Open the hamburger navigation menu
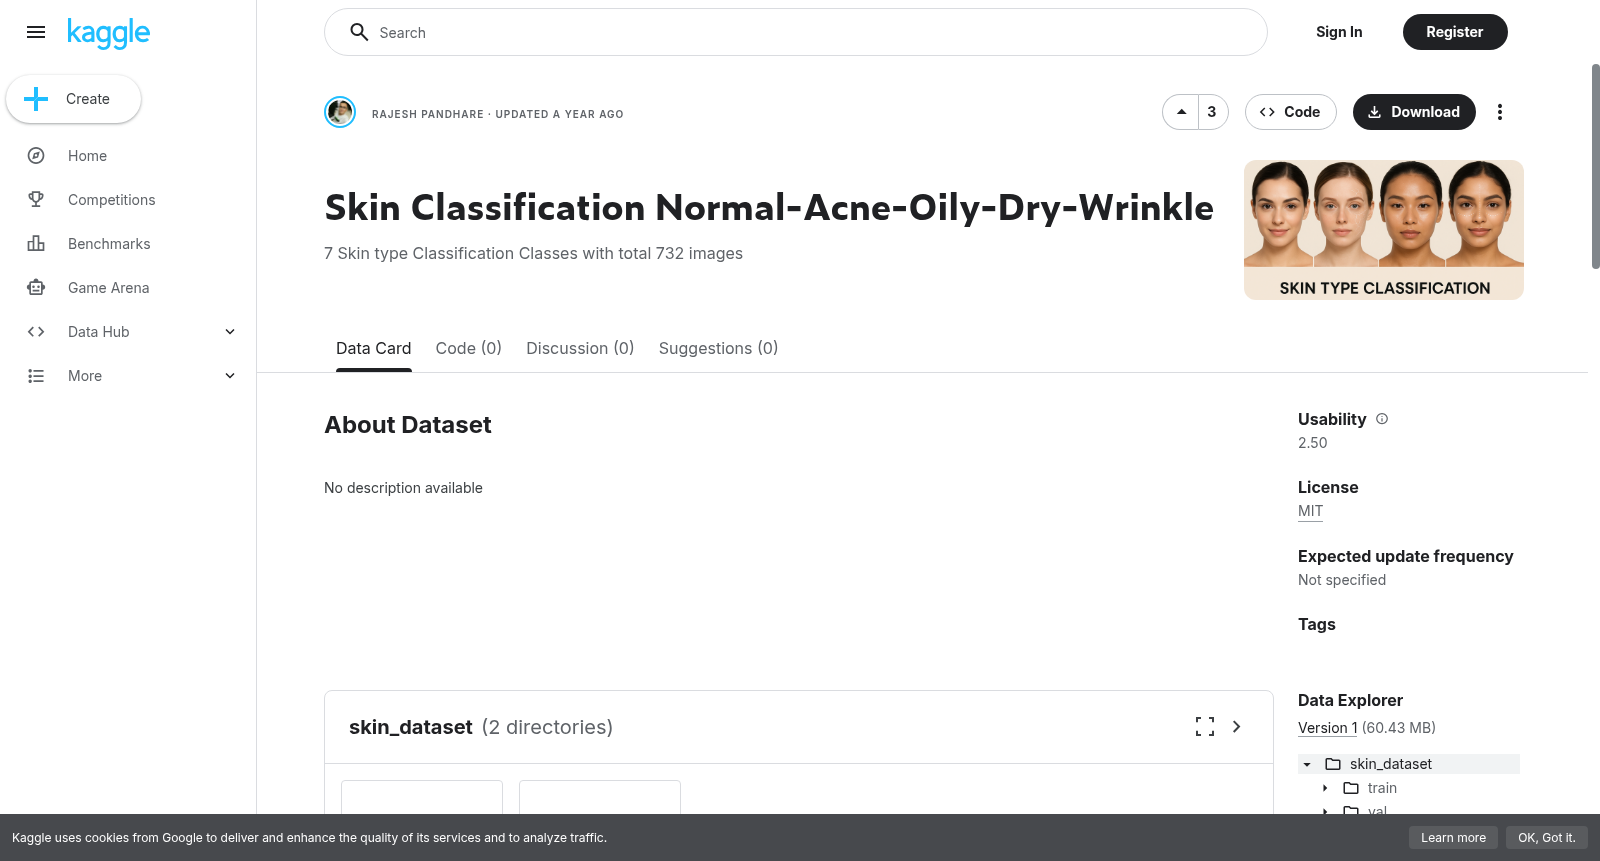Image resolution: width=1600 pixels, height=861 pixels. [x=36, y=32]
